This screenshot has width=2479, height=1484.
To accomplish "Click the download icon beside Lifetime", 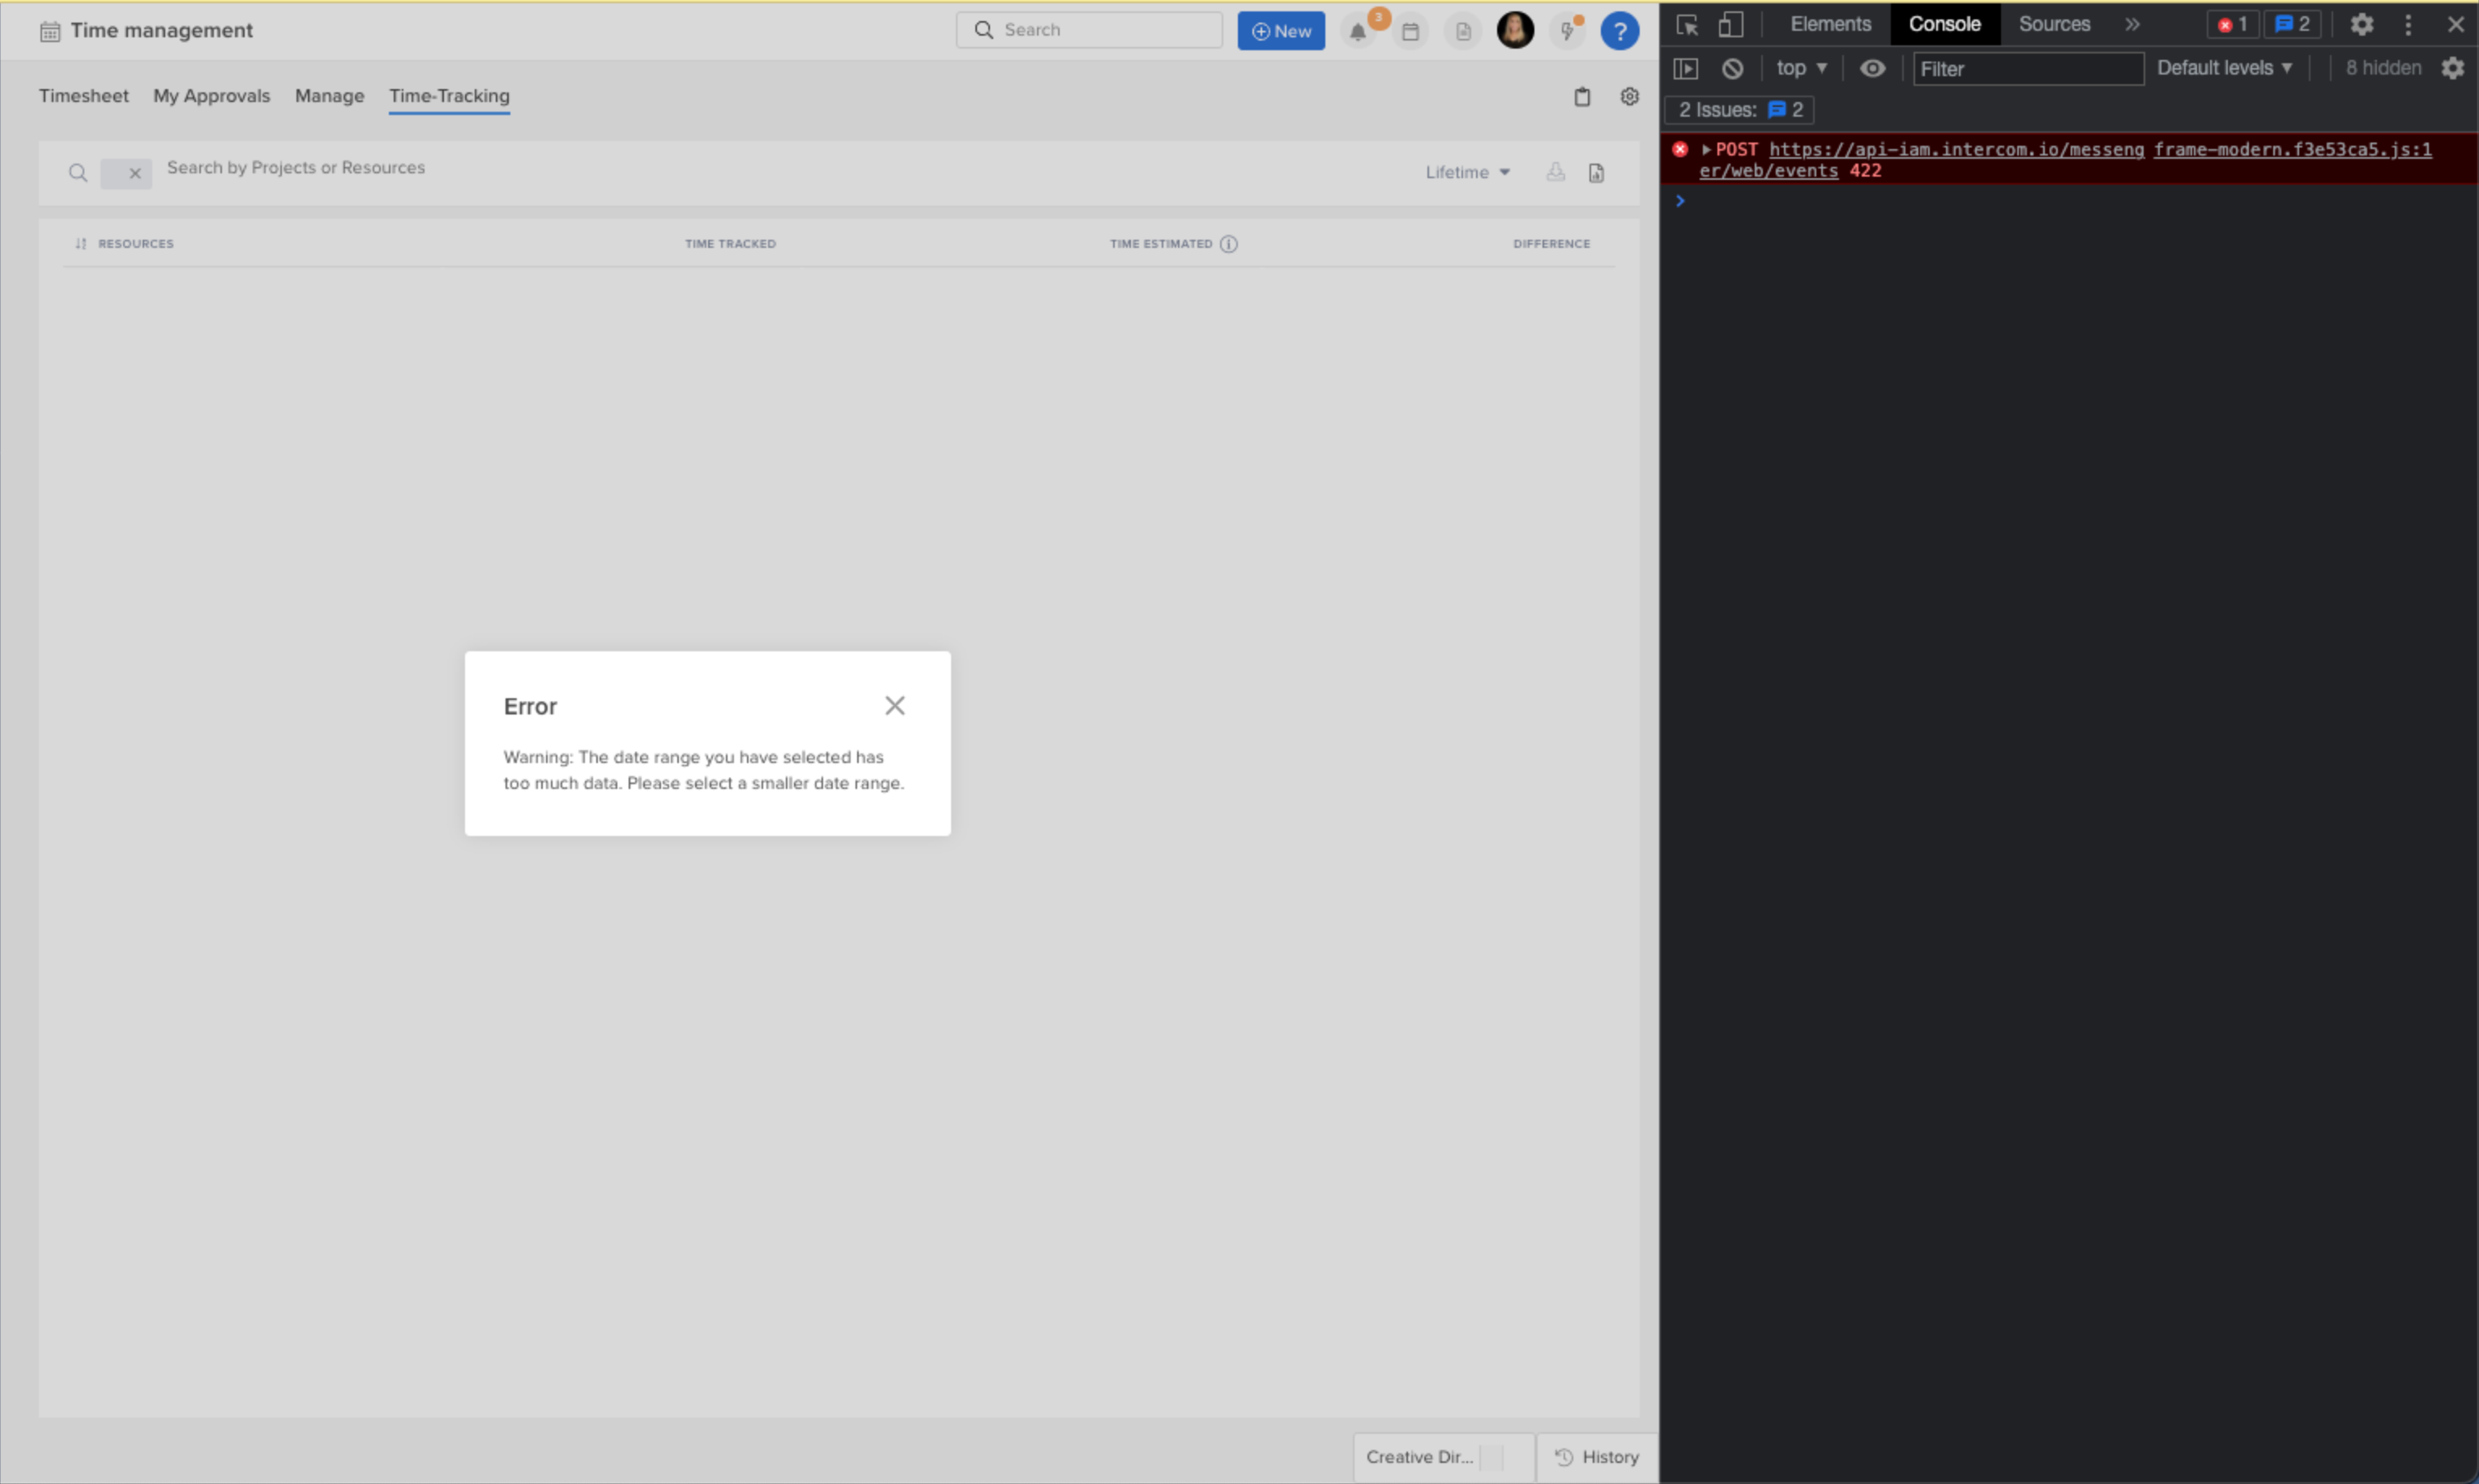I will pos(1555,172).
